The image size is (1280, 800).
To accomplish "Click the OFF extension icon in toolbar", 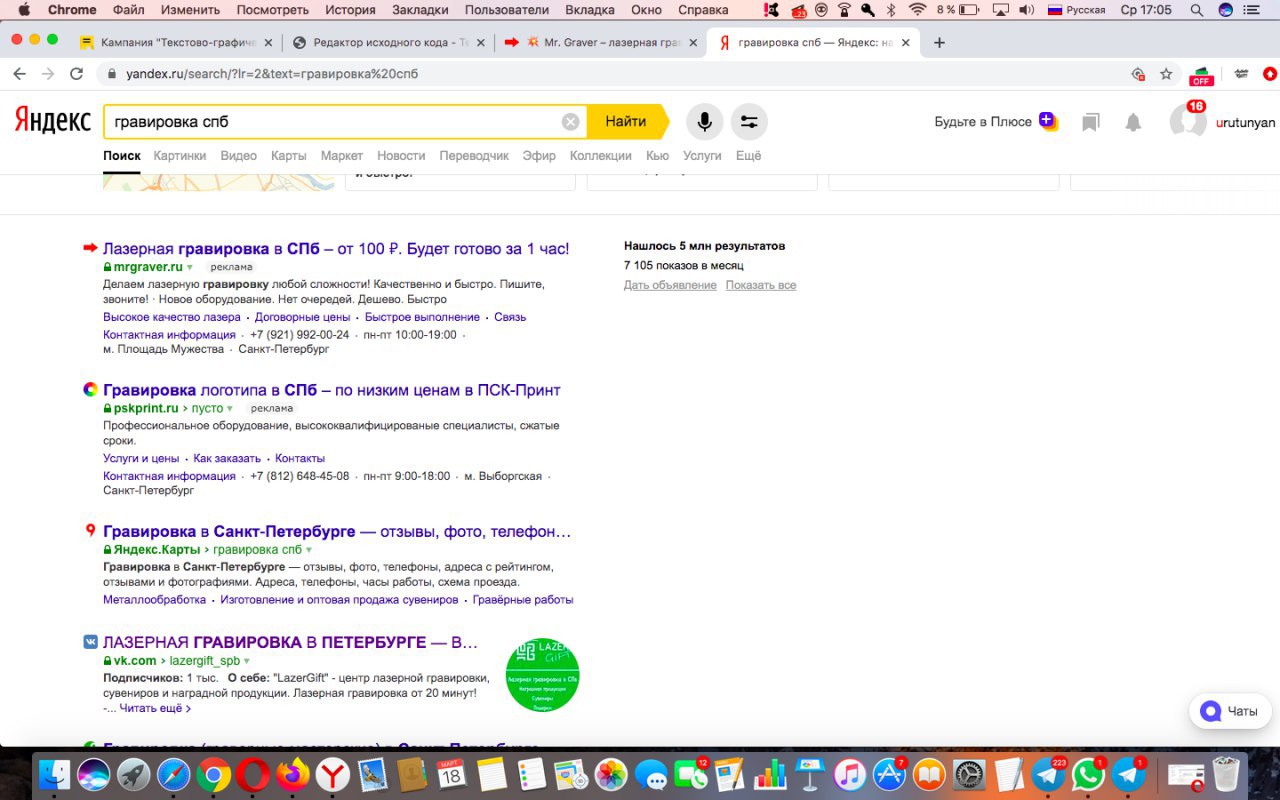I will 1201,75.
